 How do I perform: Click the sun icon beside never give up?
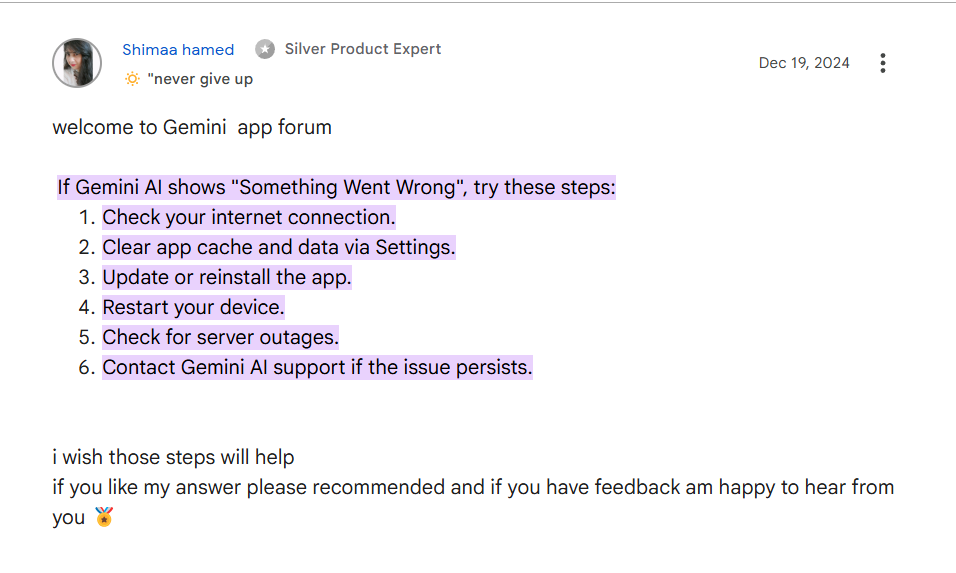[x=132, y=79]
